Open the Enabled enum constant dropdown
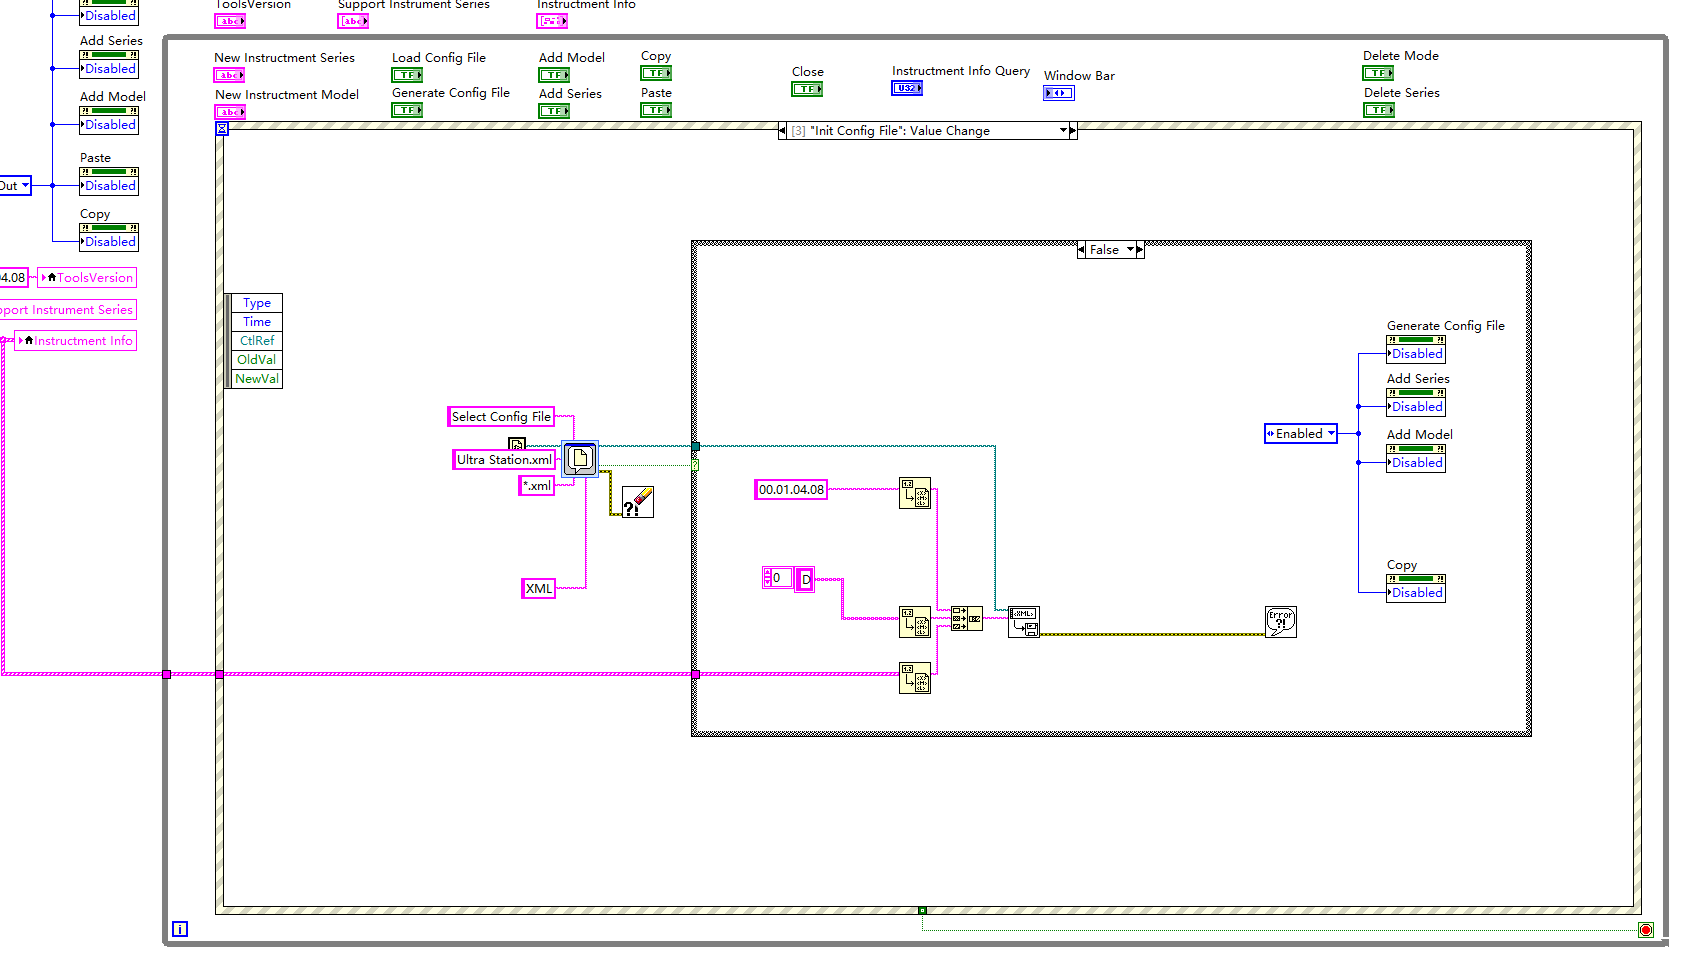Image resolution: width=1692 pixels, height=959 pixels. [1331, 434]
